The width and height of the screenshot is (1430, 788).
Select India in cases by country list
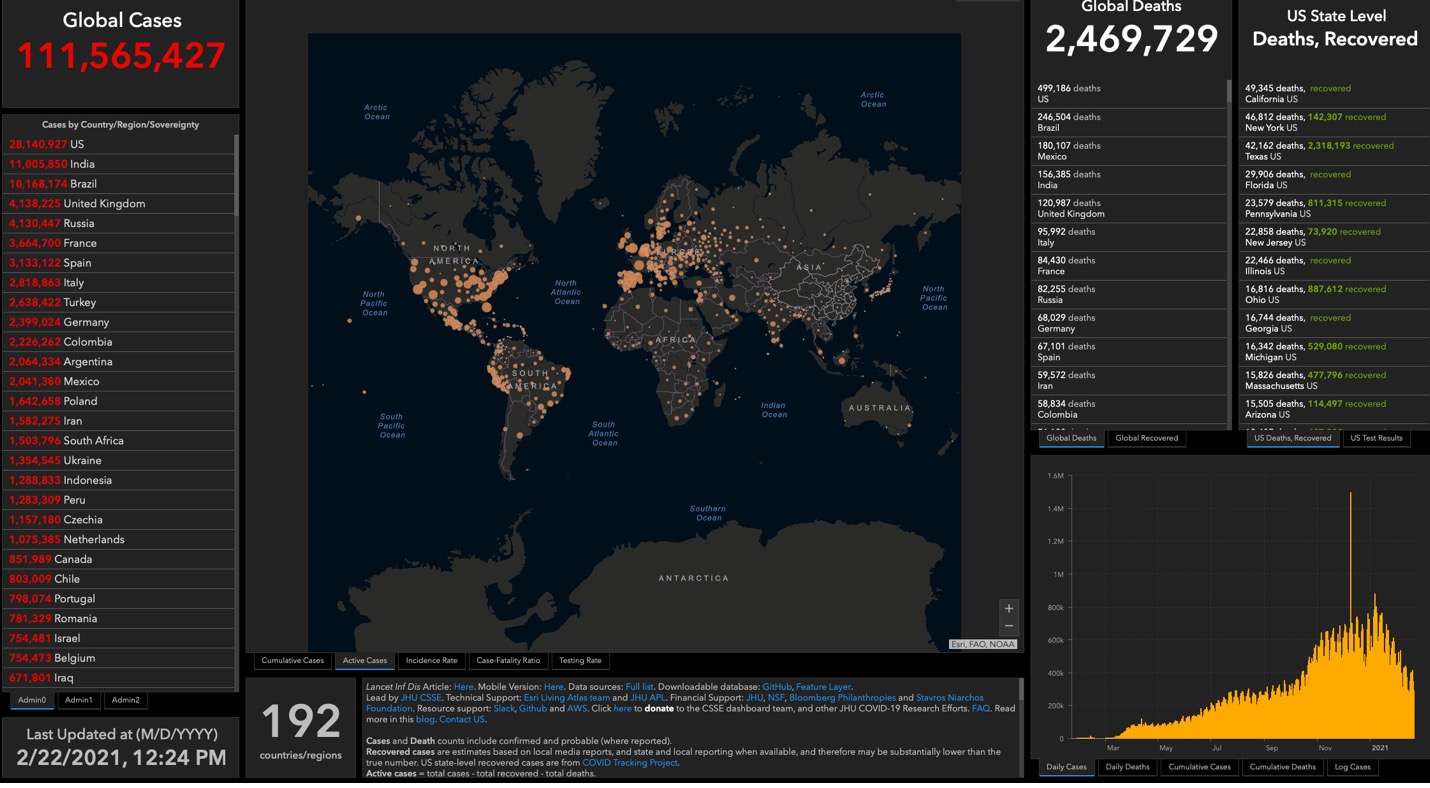tap(118, 164)
